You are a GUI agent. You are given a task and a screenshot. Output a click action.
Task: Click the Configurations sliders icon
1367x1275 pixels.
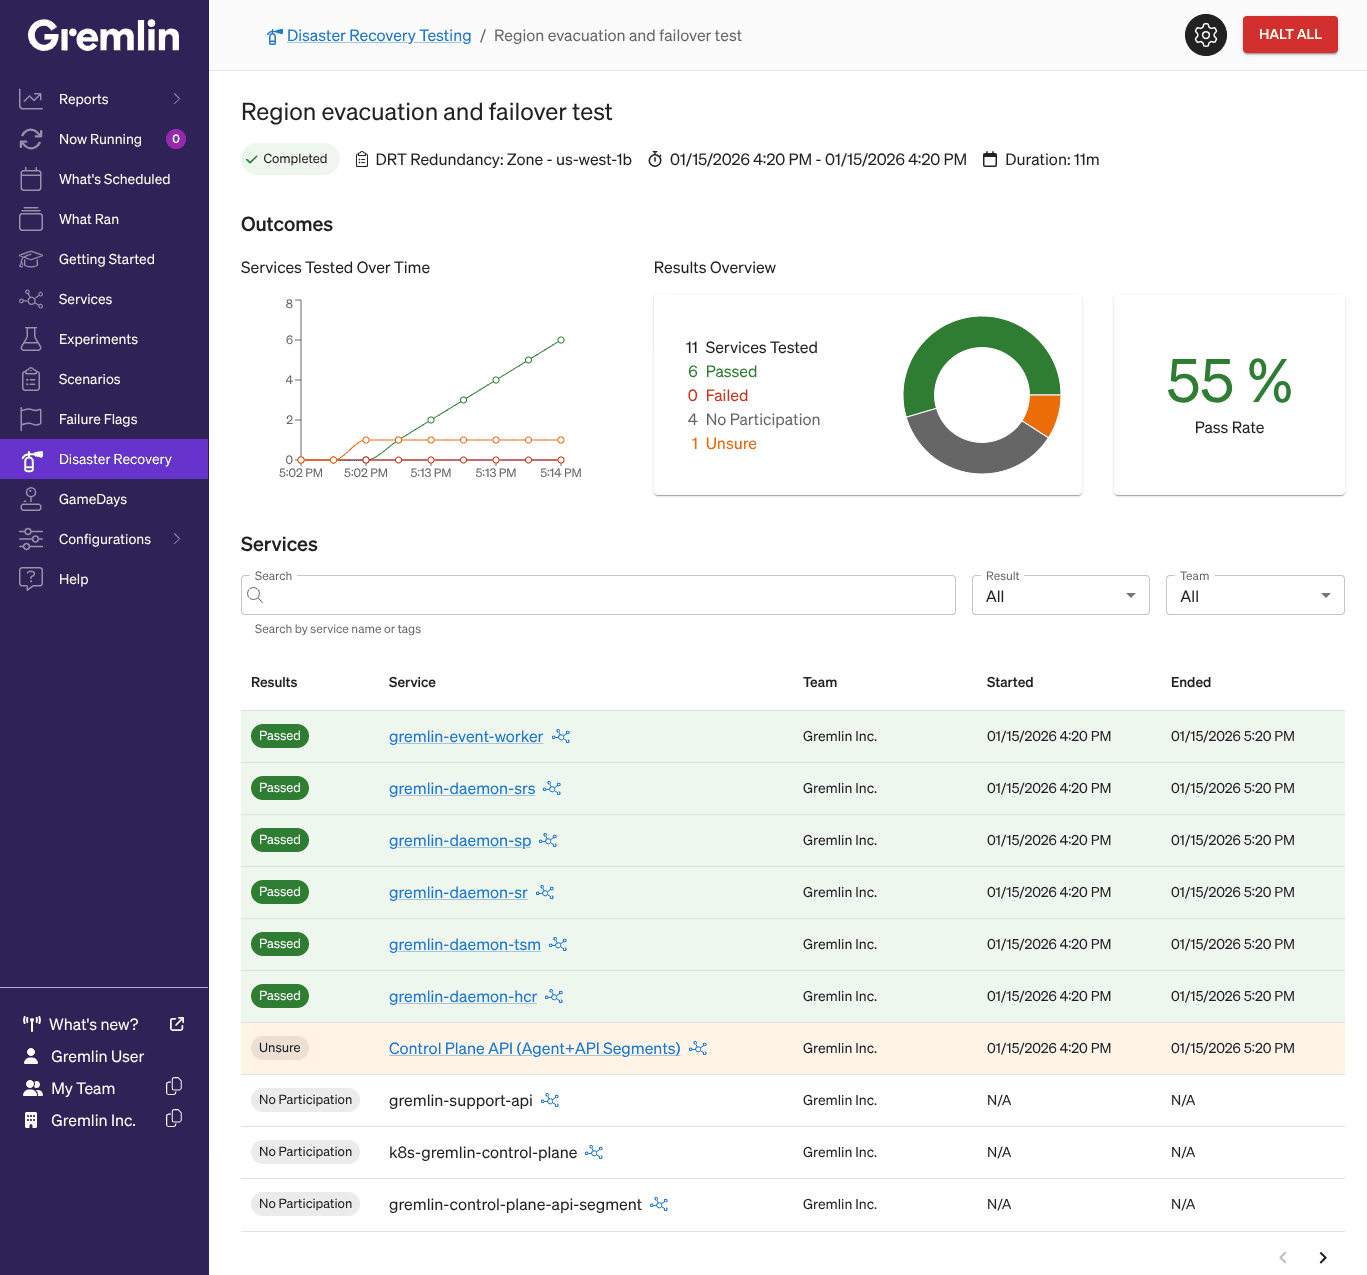31,539
